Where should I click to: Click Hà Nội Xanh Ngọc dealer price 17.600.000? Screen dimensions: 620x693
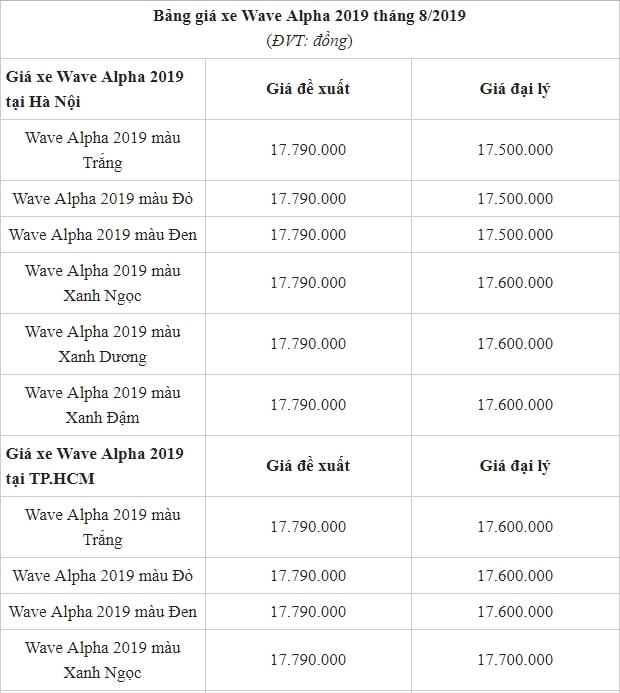(515, 283)
